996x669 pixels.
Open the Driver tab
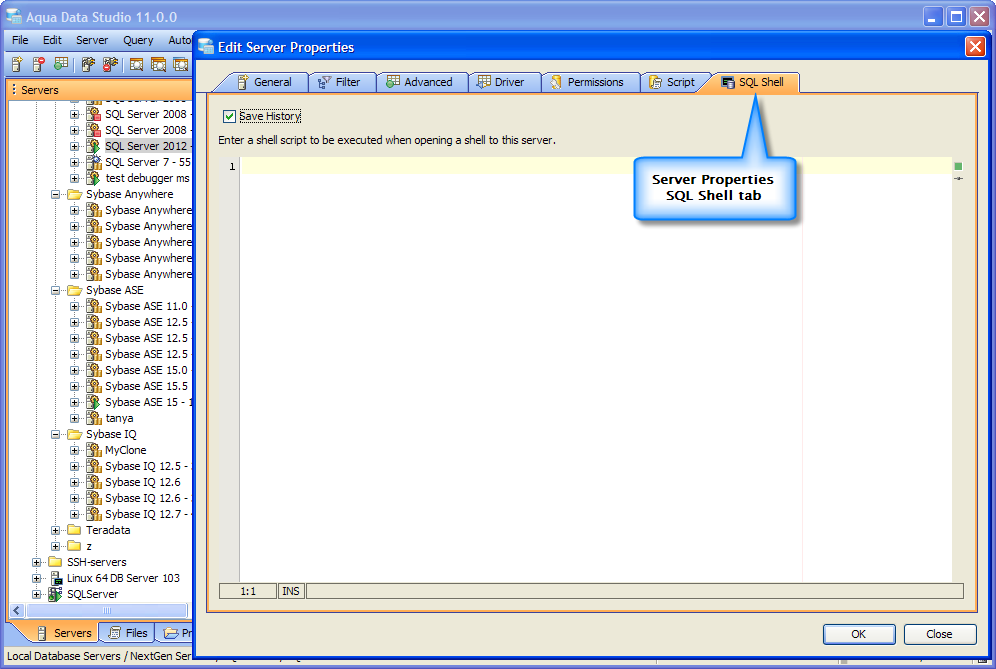pyautogui.click(x=502, y=82)
